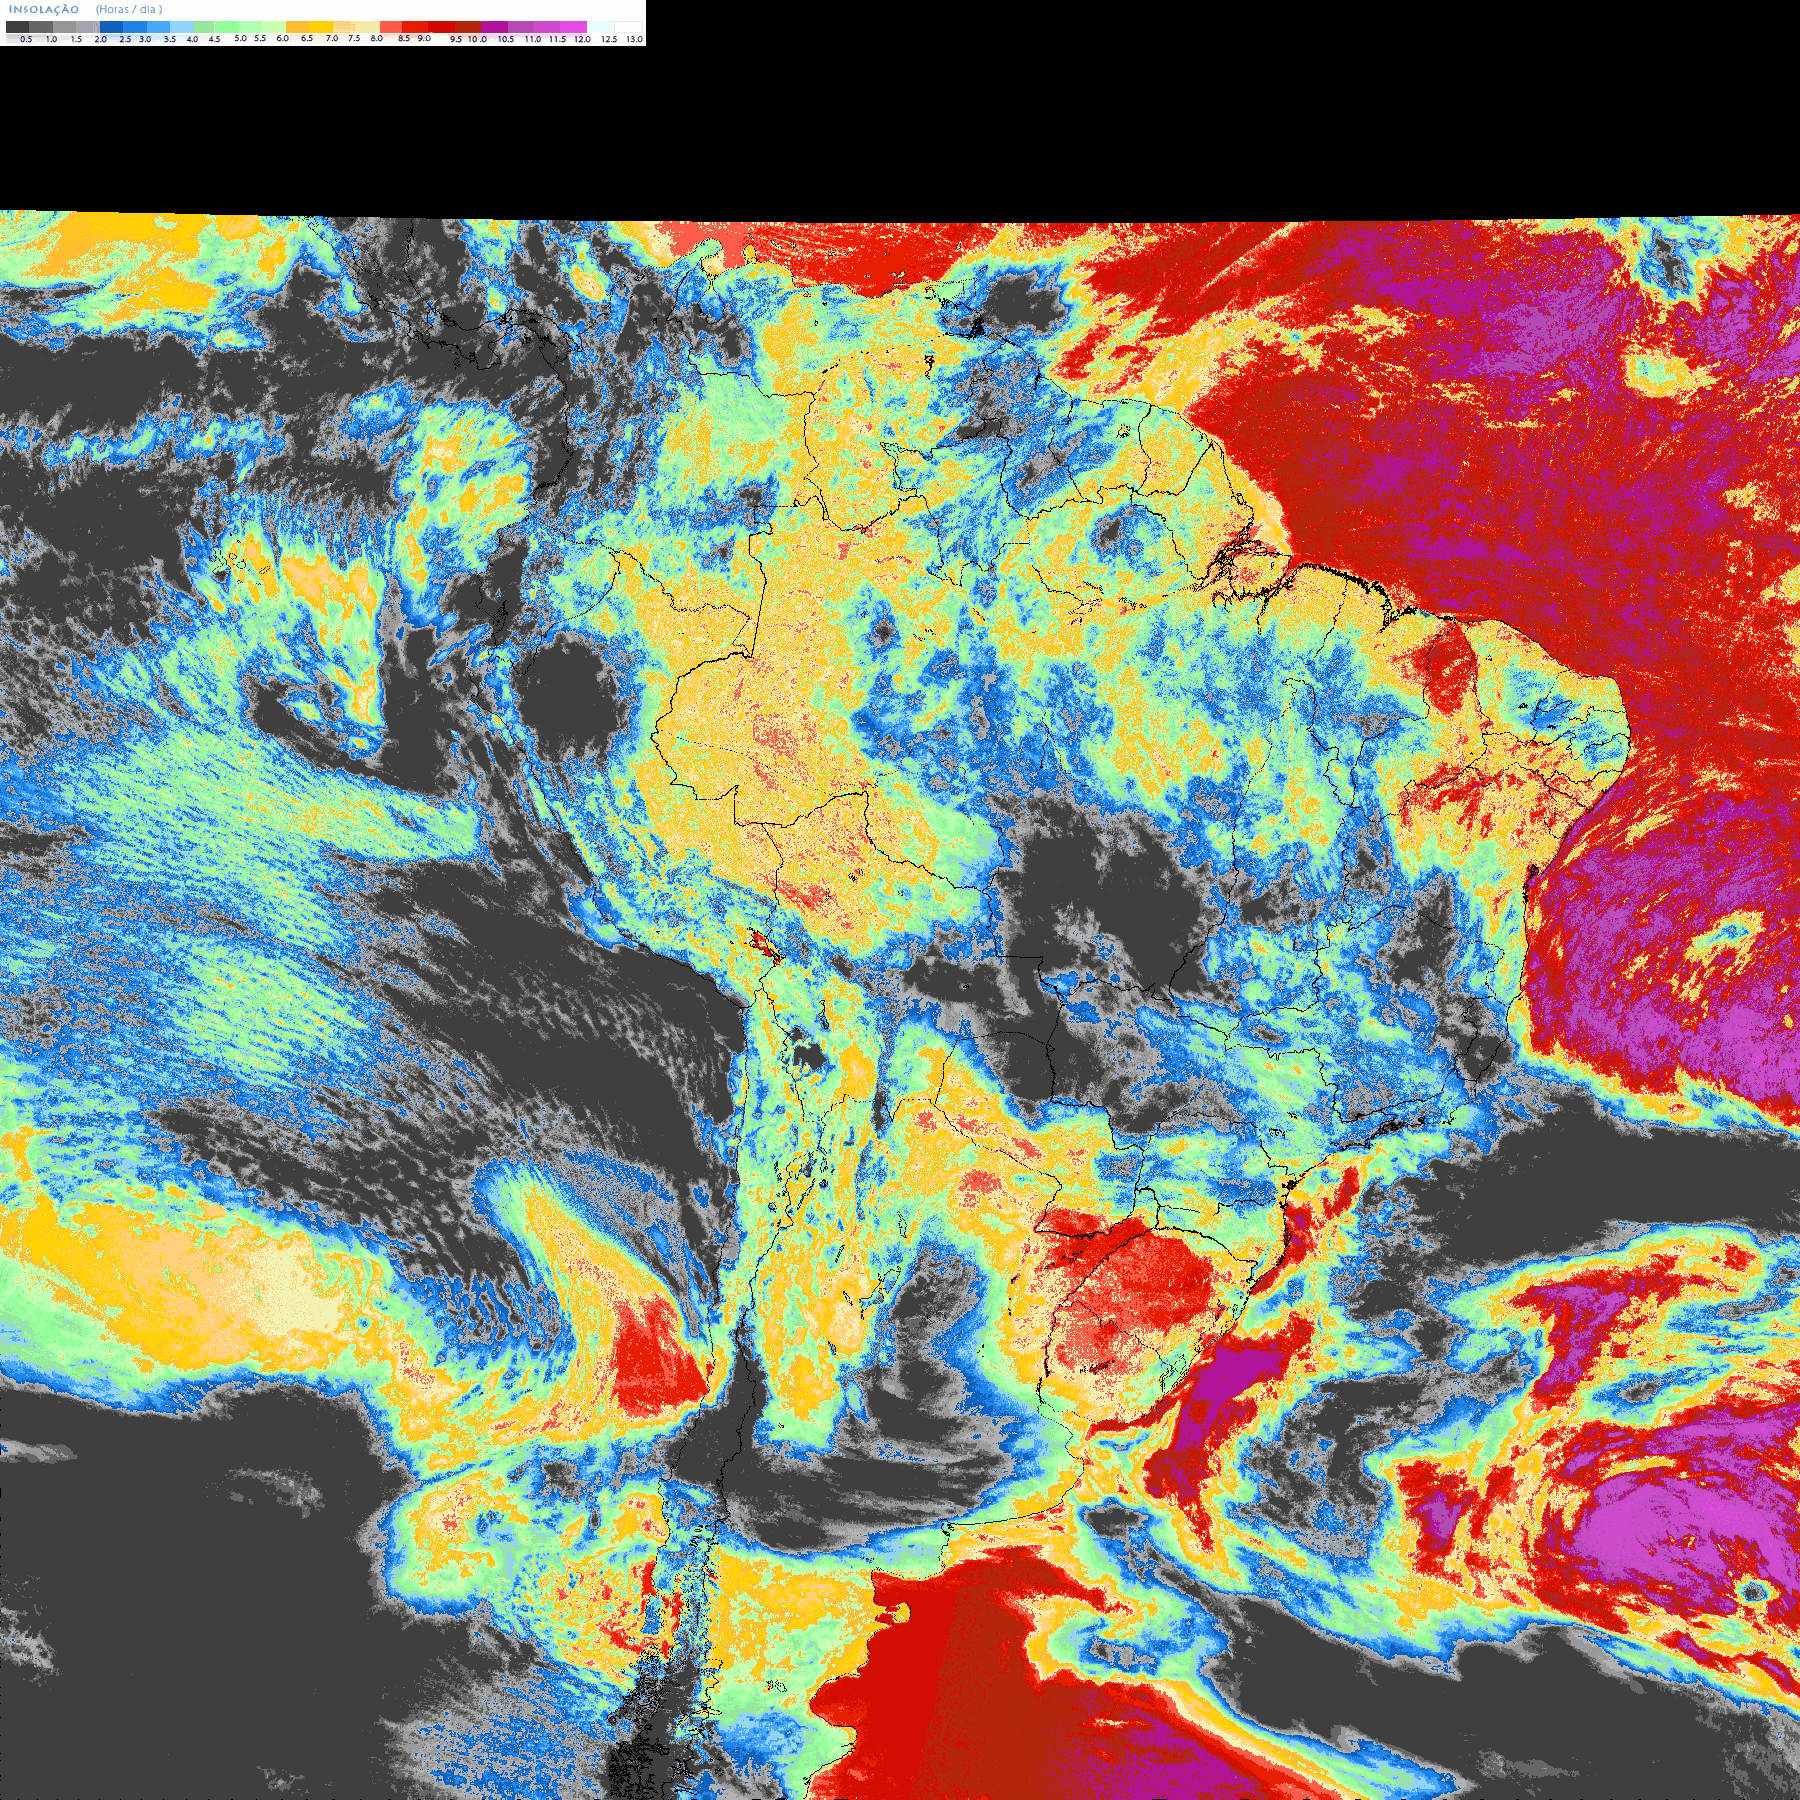The height and width of the screenshot is (1800, 1800).
Task: Click the 8.0 scale label
Action: point(377,38)
